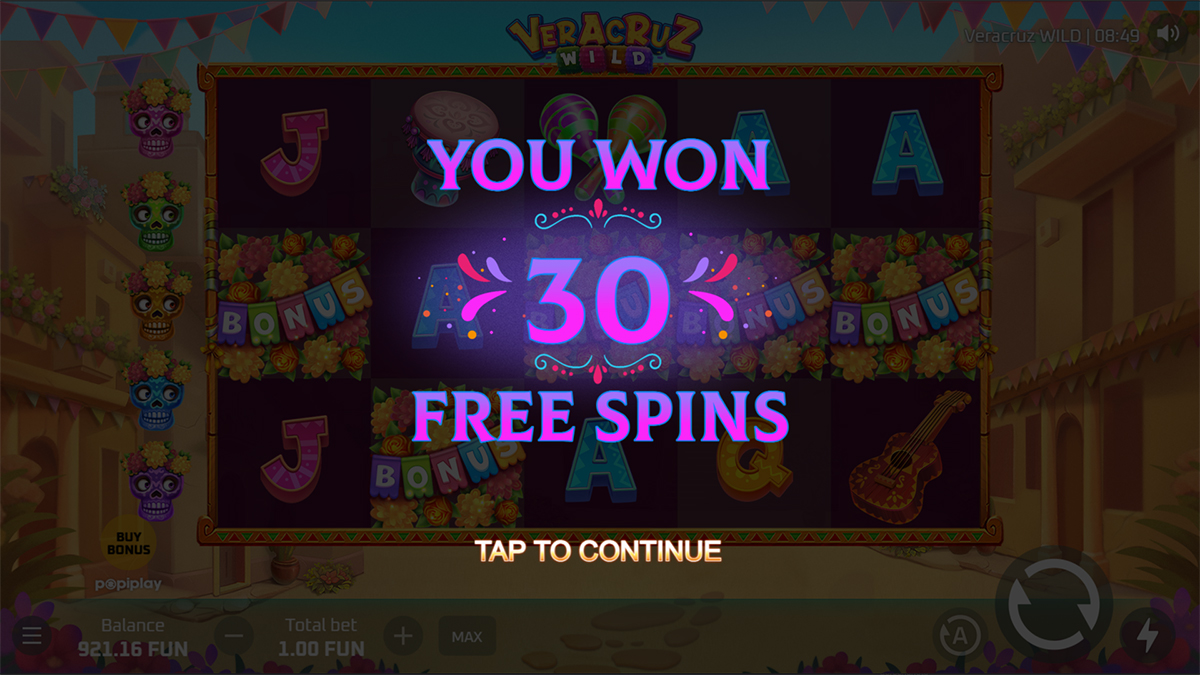Click the Veracruz Wild logo
This screenshot has height=675, width=1200.
click(604, 41)
